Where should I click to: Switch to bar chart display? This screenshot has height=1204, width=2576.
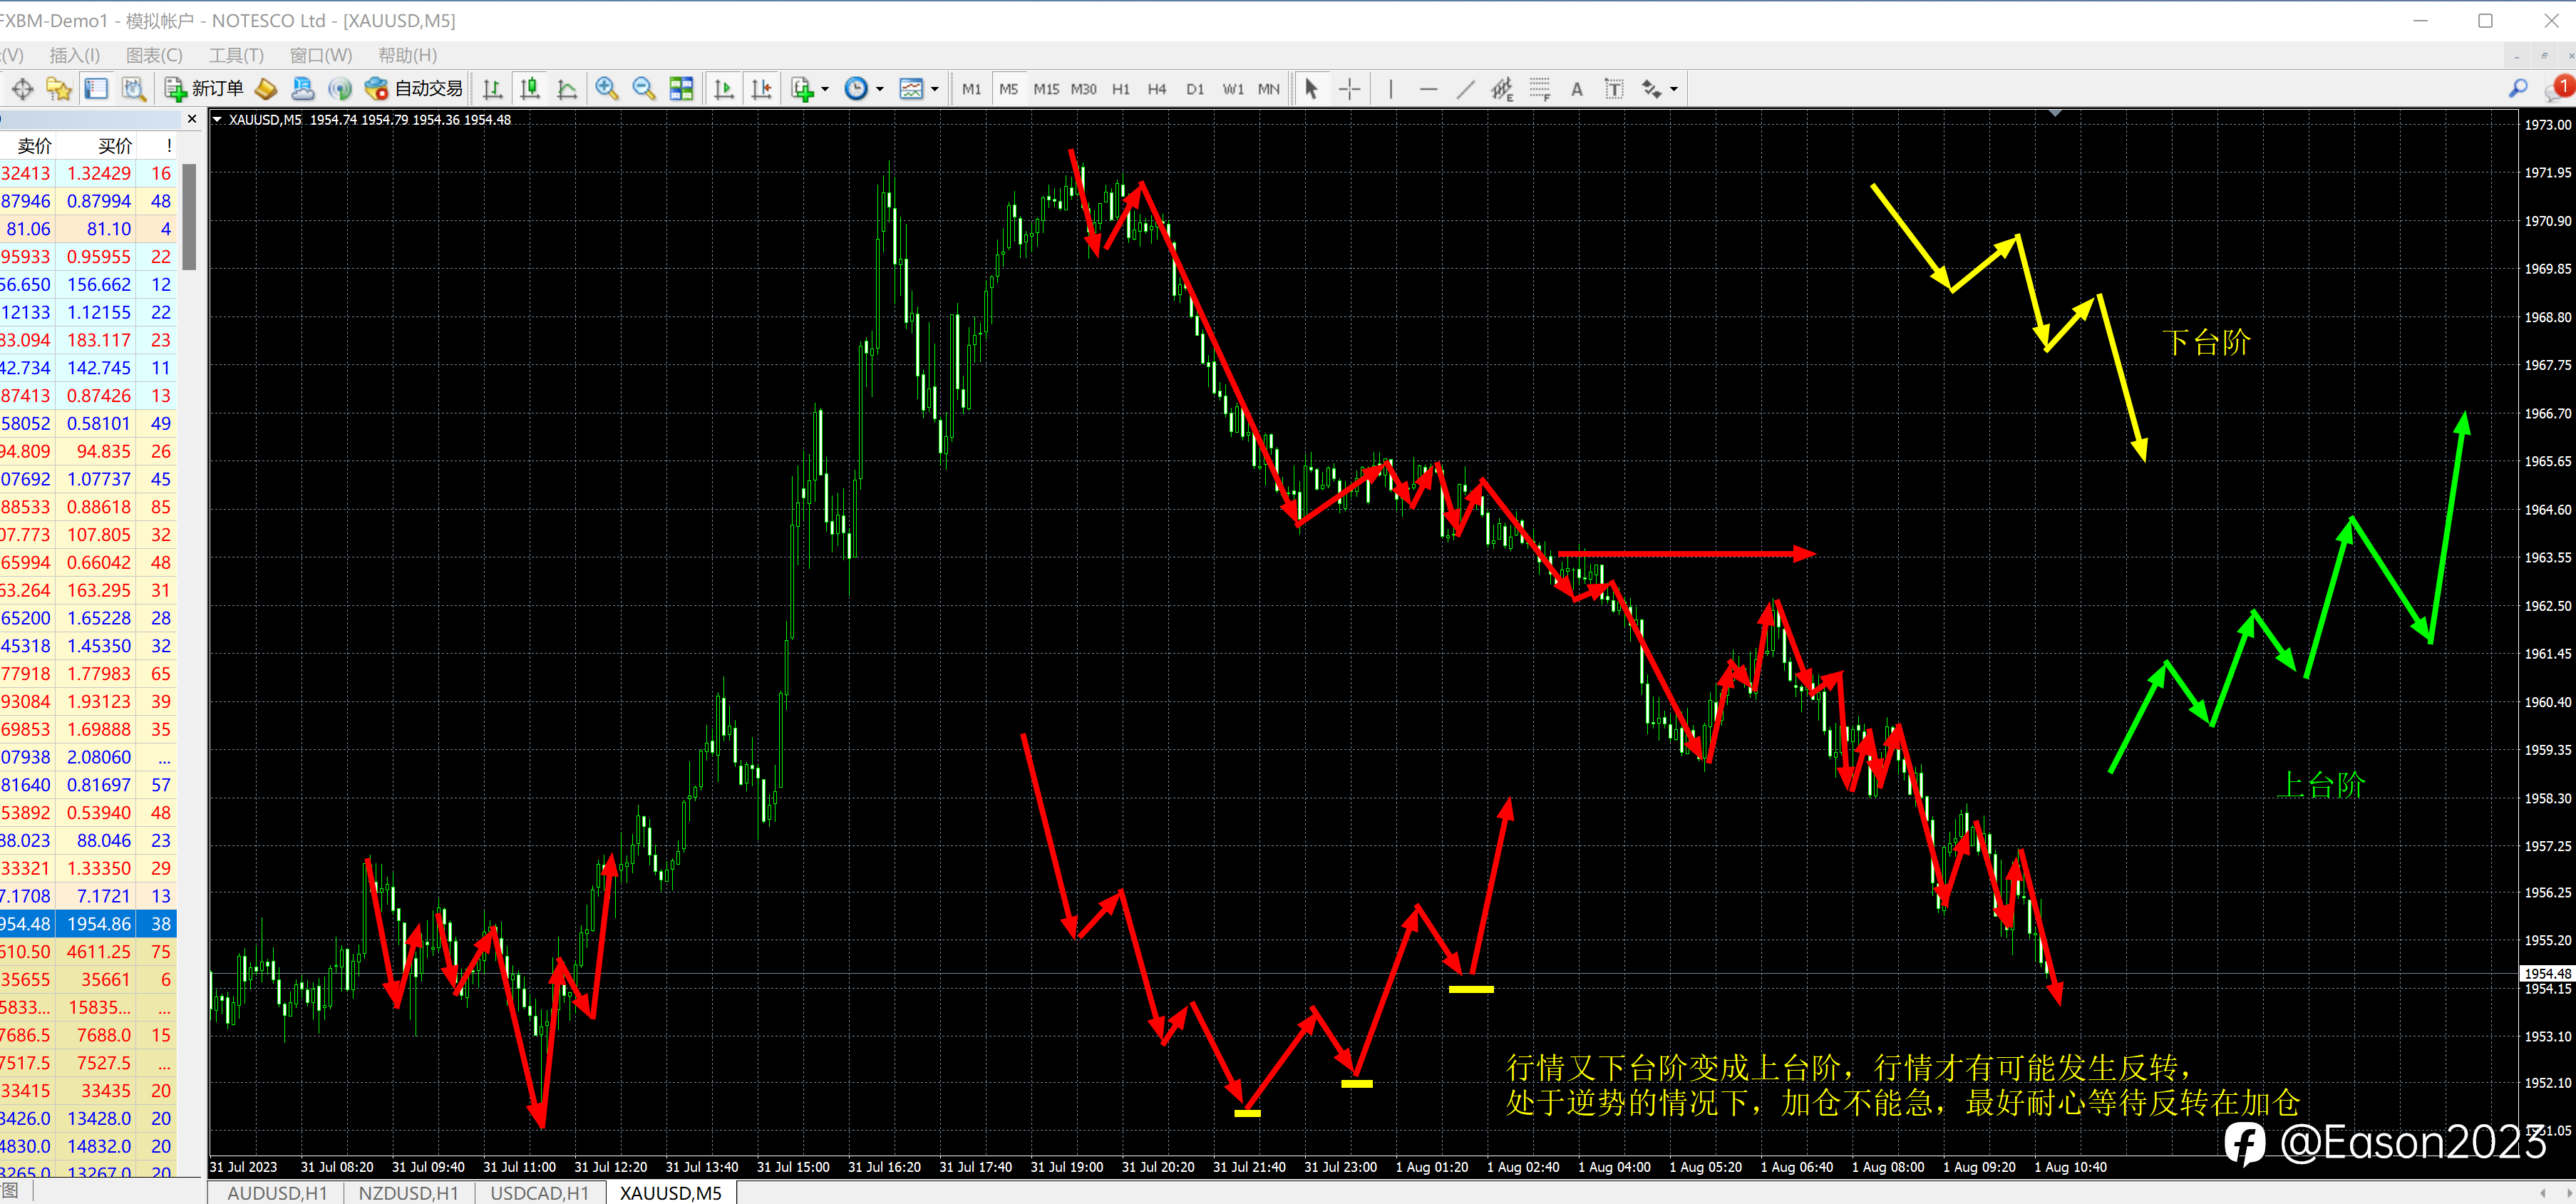pyautogui.click(x=492, y=89)
